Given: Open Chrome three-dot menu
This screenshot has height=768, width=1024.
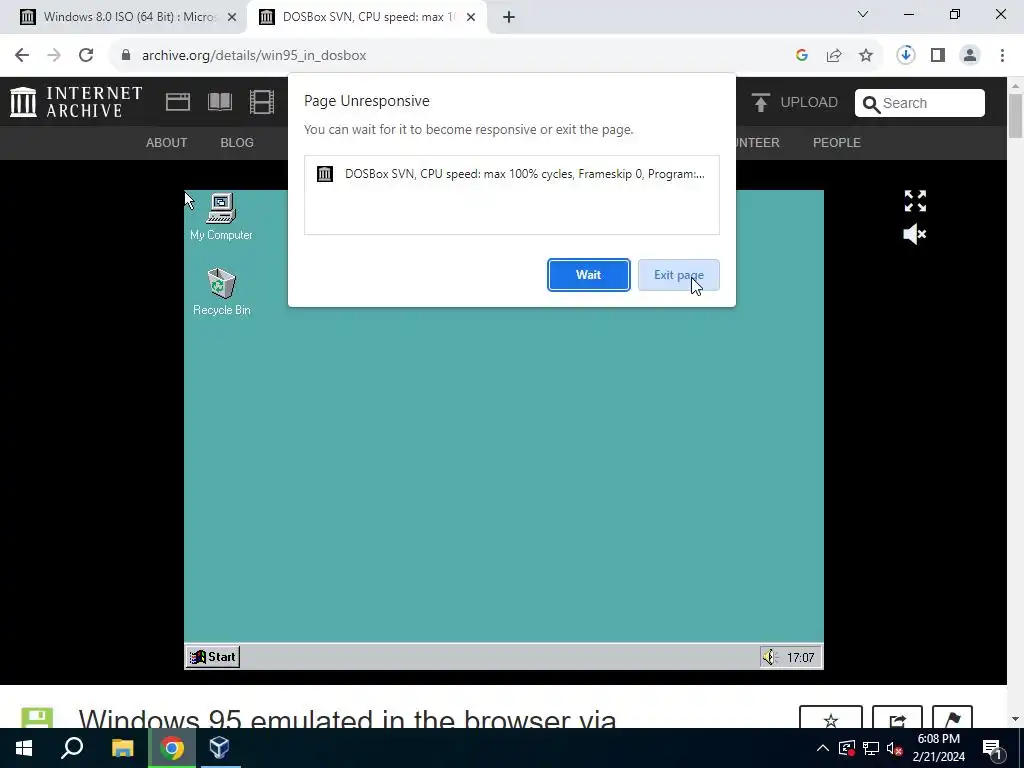Looking at the screenshot, I should click(1002, 56).
